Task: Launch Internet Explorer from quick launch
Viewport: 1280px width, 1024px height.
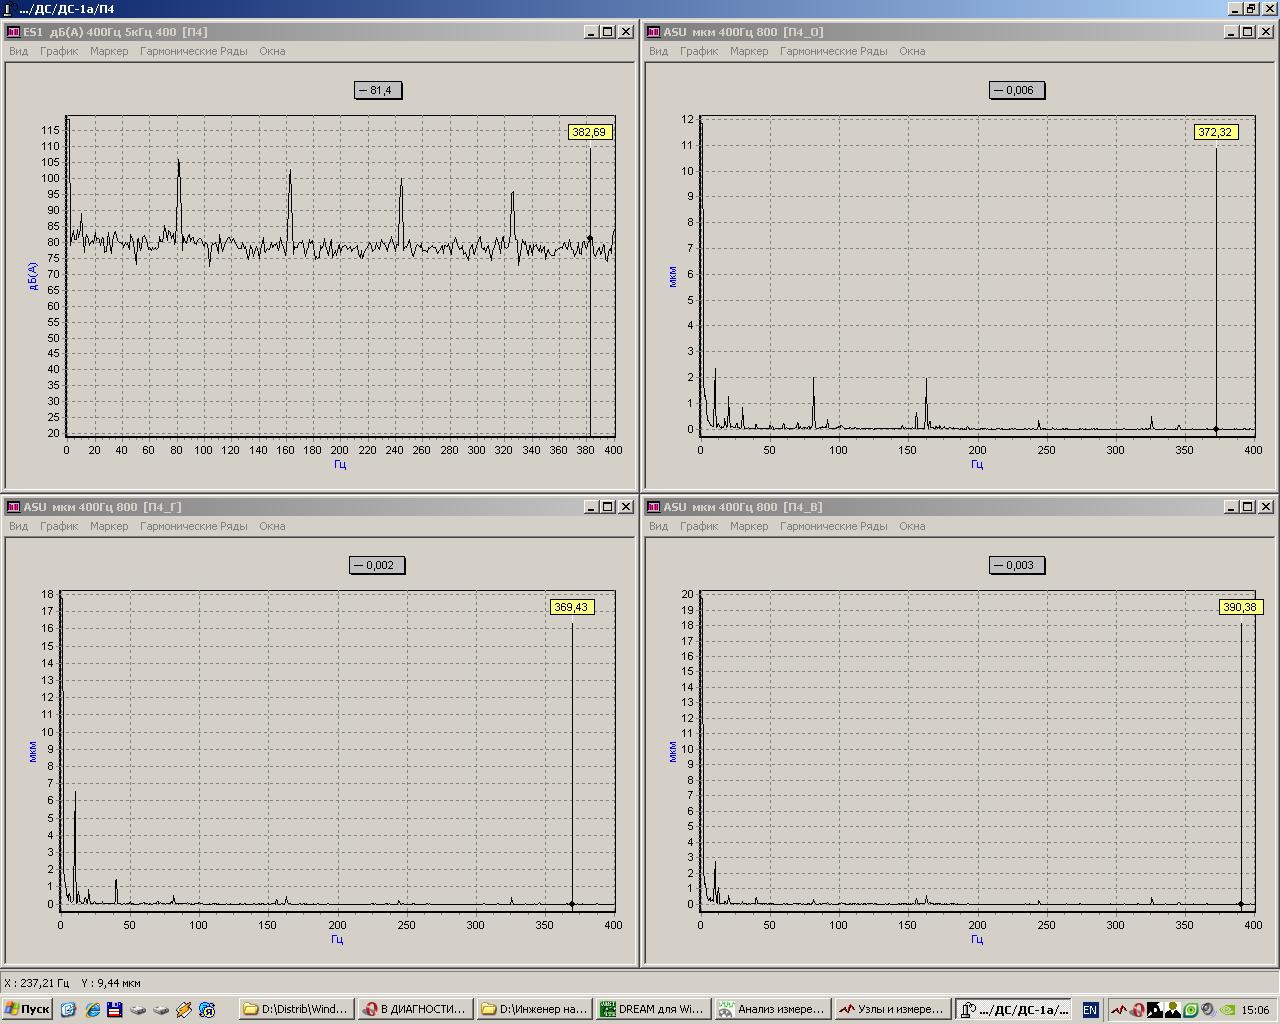Action: (x=92, y=1010)
